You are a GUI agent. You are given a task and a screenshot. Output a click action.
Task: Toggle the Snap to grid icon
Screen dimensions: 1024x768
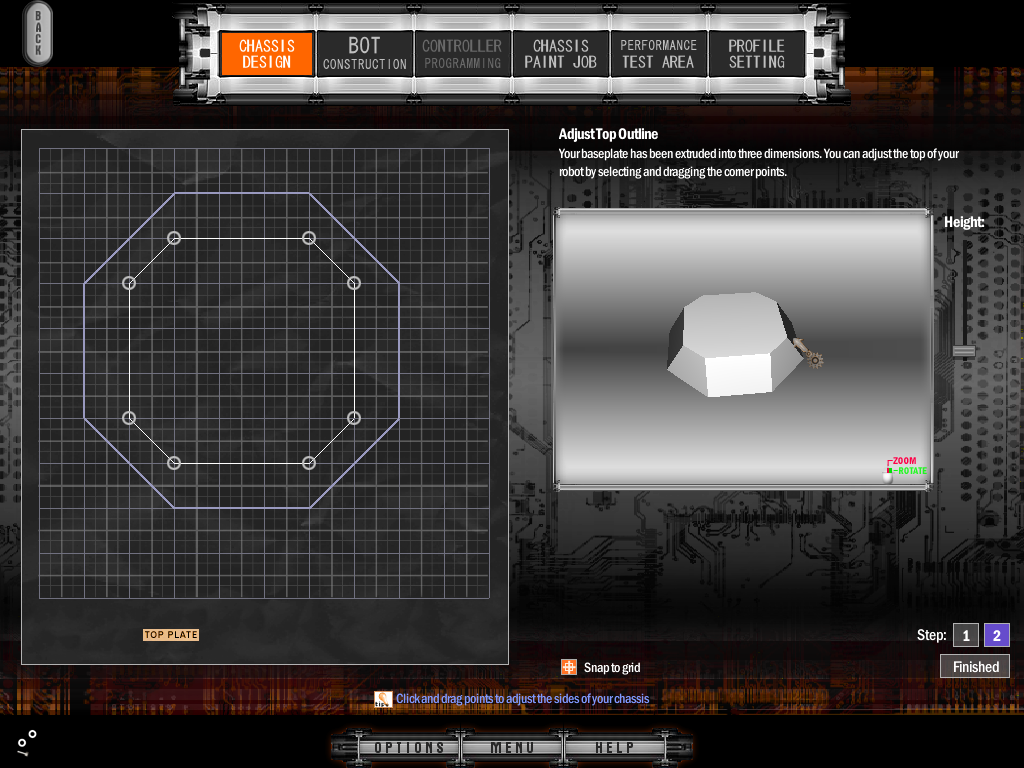(x=569, y=667)
